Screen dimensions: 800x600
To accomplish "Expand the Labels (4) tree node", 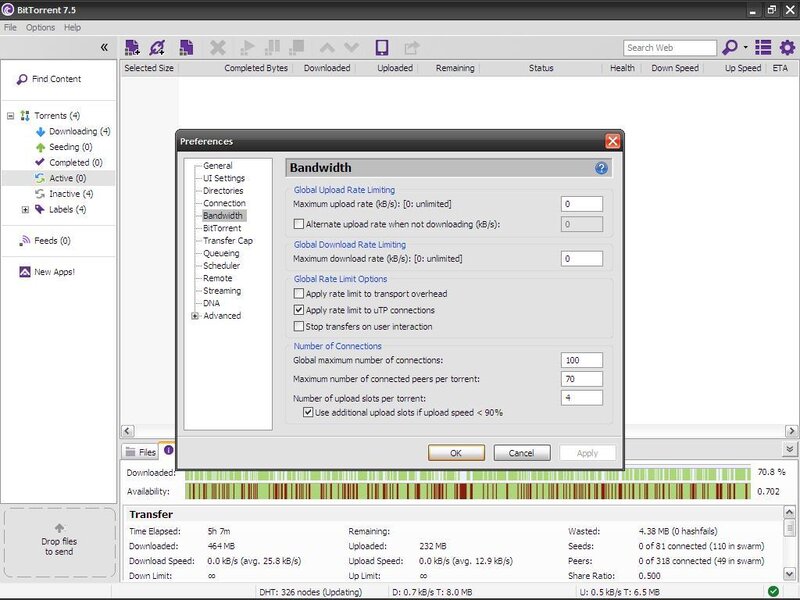I will 25,209.
